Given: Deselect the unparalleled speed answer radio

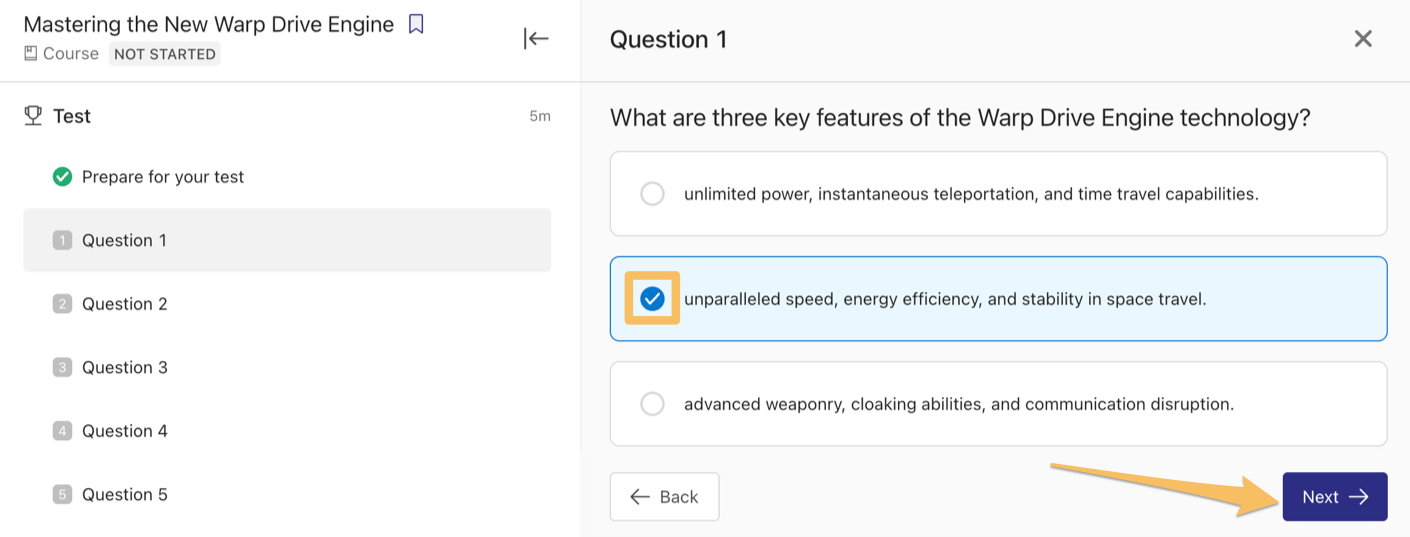Looking at the screenshot, I should coord(652,298).
